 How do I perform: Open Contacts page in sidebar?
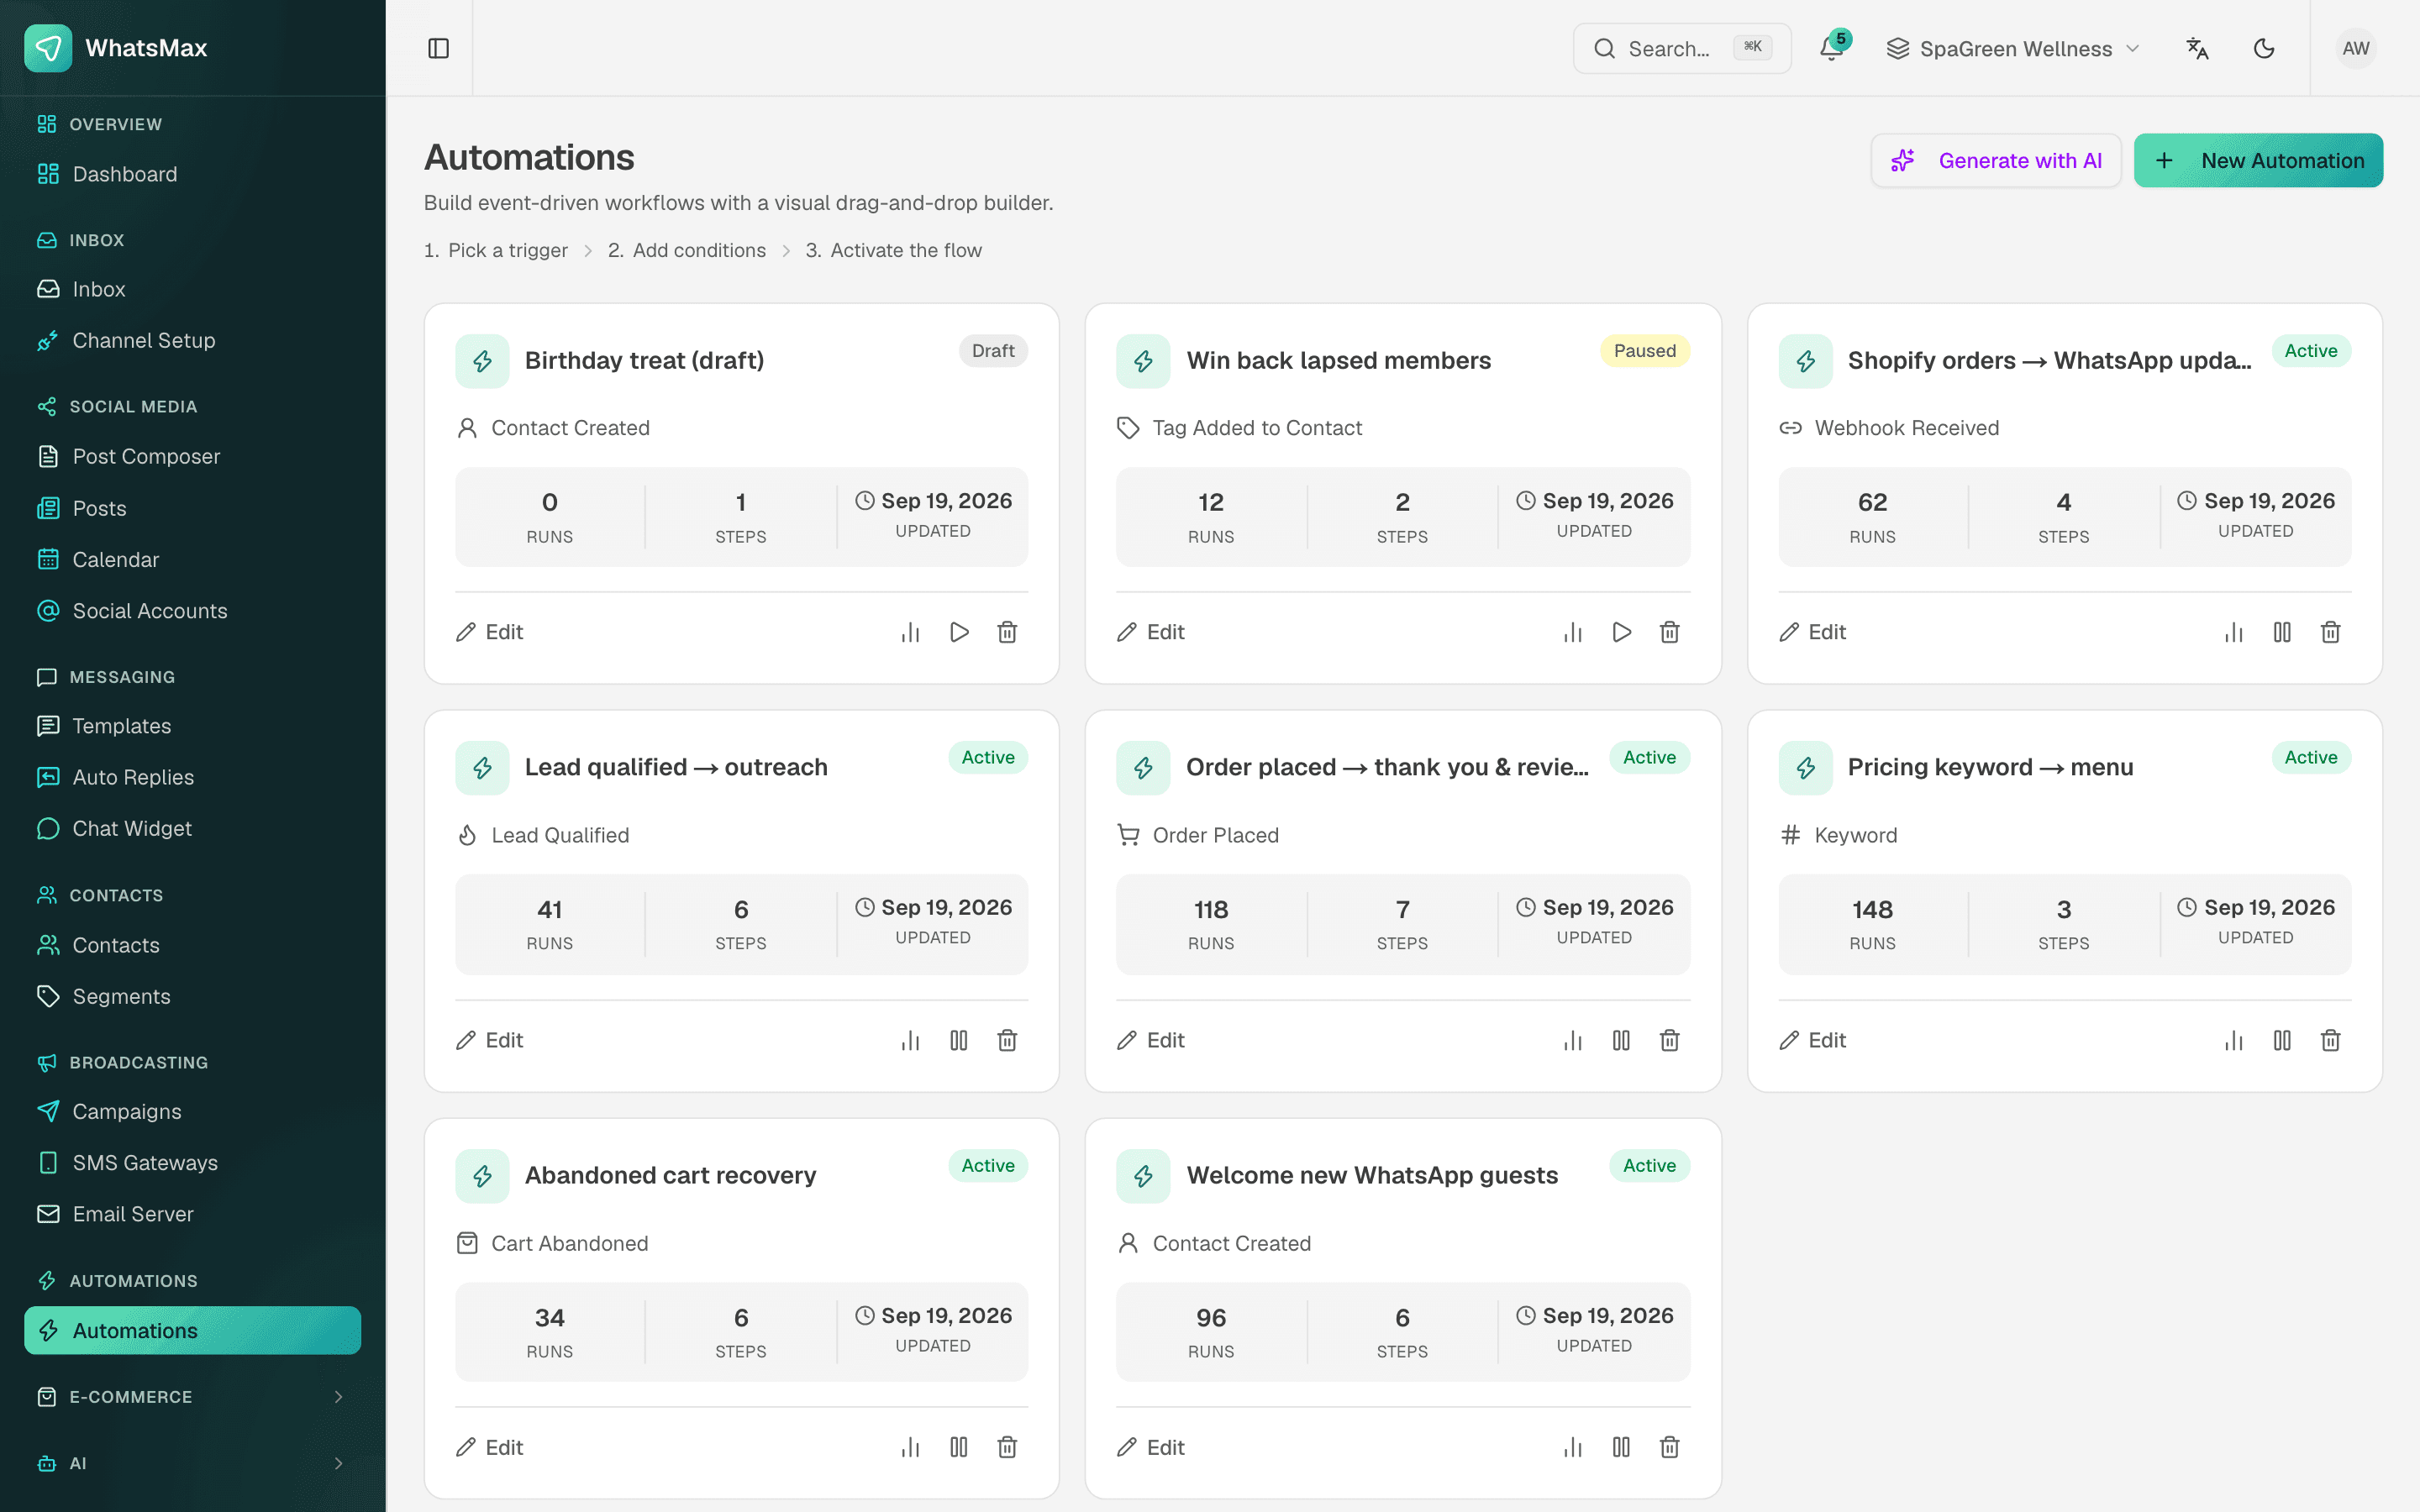click(192, 945)
